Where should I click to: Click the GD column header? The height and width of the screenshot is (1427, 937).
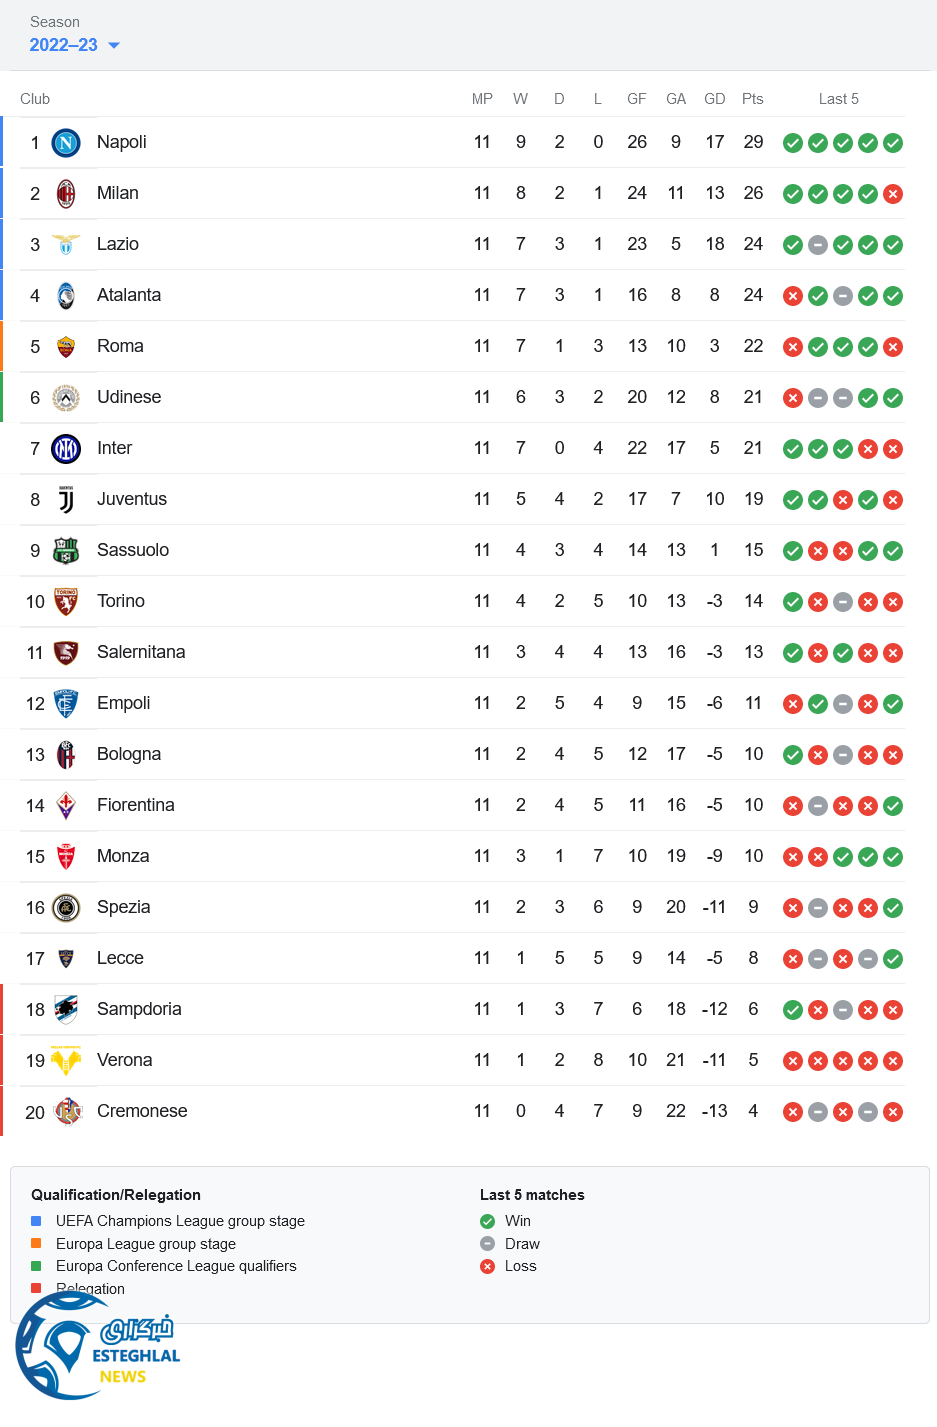714,99
